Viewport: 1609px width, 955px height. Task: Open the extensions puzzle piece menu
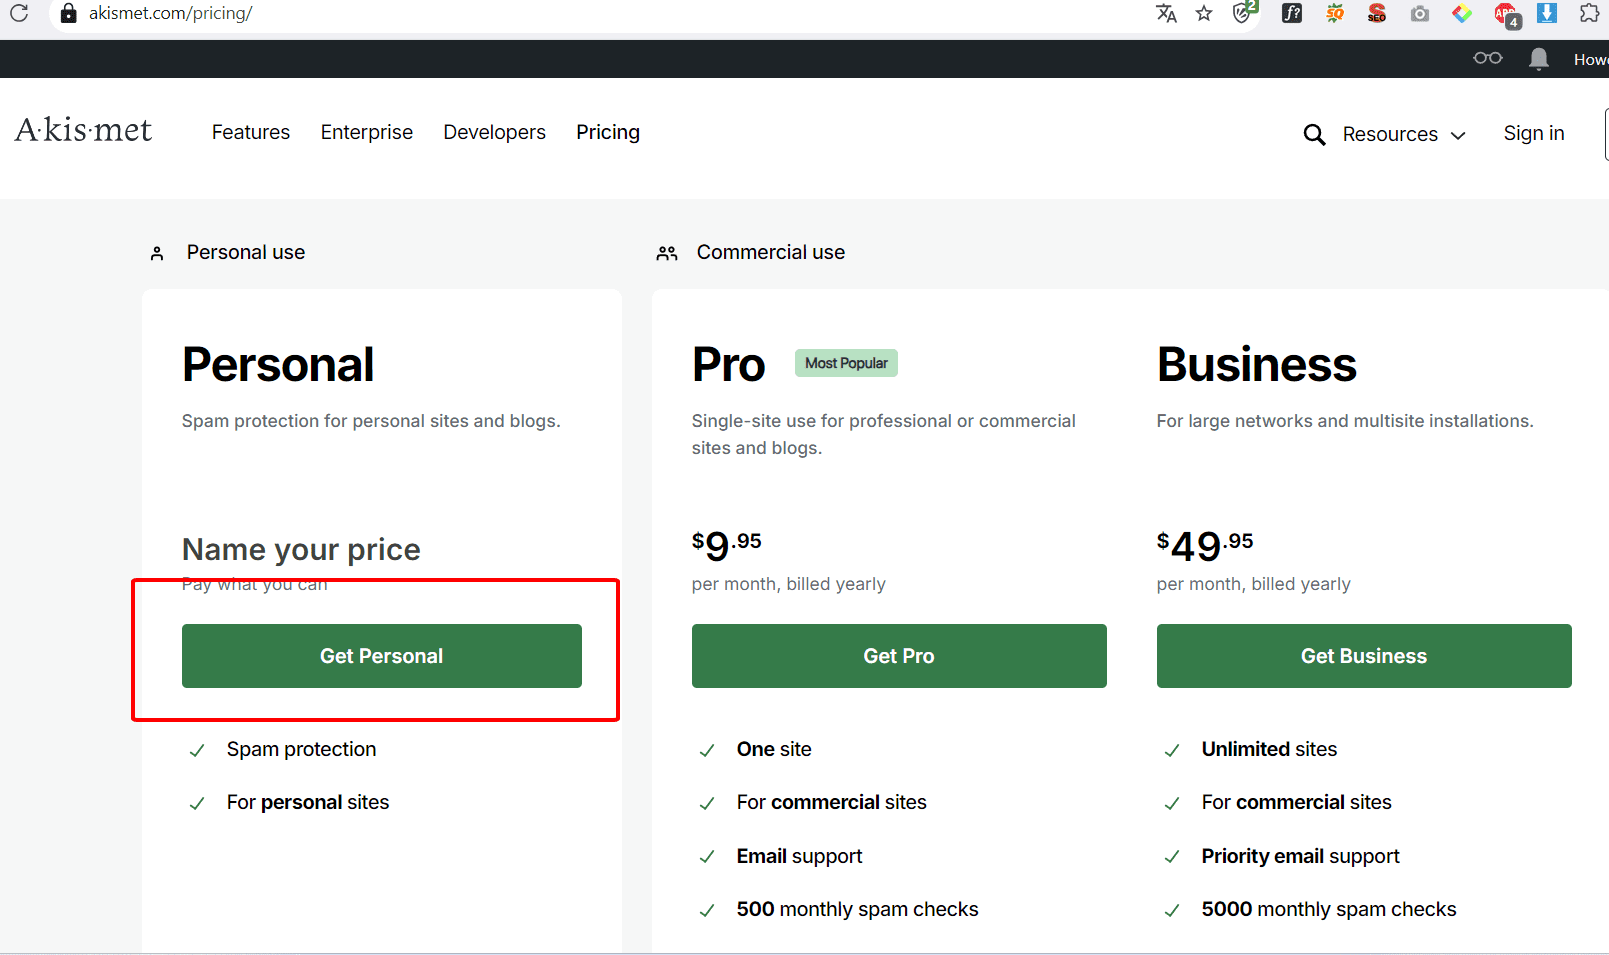pyautogui.click(x=1589, y=13)
